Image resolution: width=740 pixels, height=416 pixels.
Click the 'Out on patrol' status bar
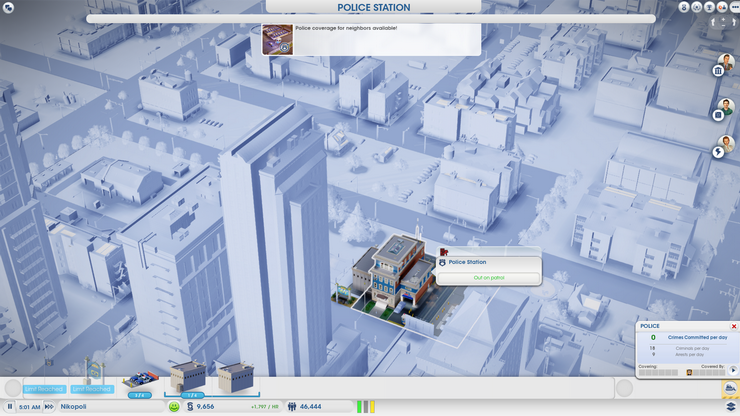pyautogui.click(x=489, y=278)
